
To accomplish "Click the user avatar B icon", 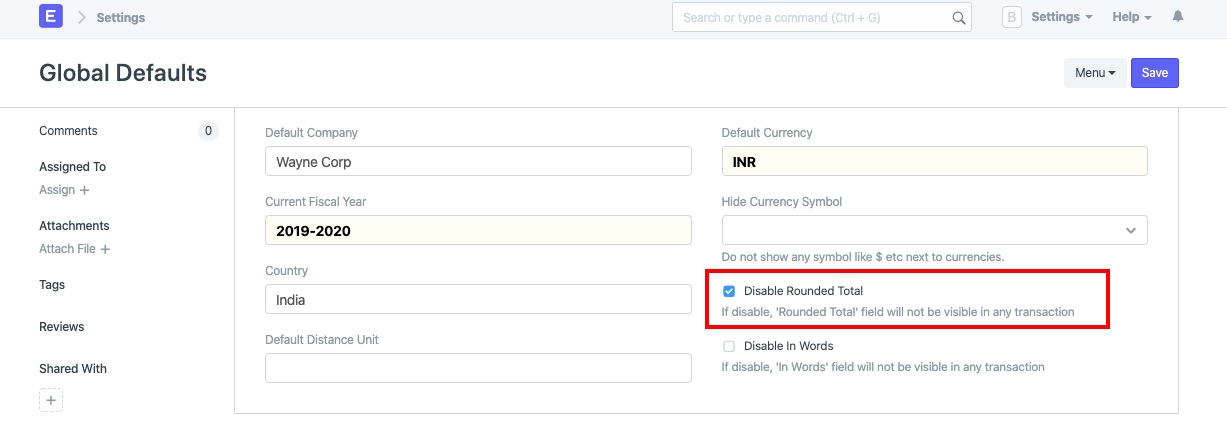I will point(1012,17).
